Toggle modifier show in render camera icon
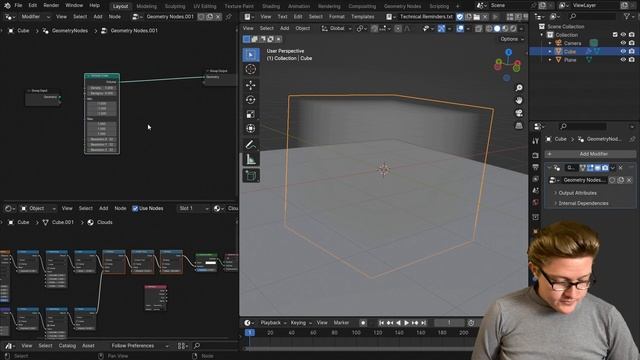The height and width of the screenshot is (360, 640). (x=605, y=168)
